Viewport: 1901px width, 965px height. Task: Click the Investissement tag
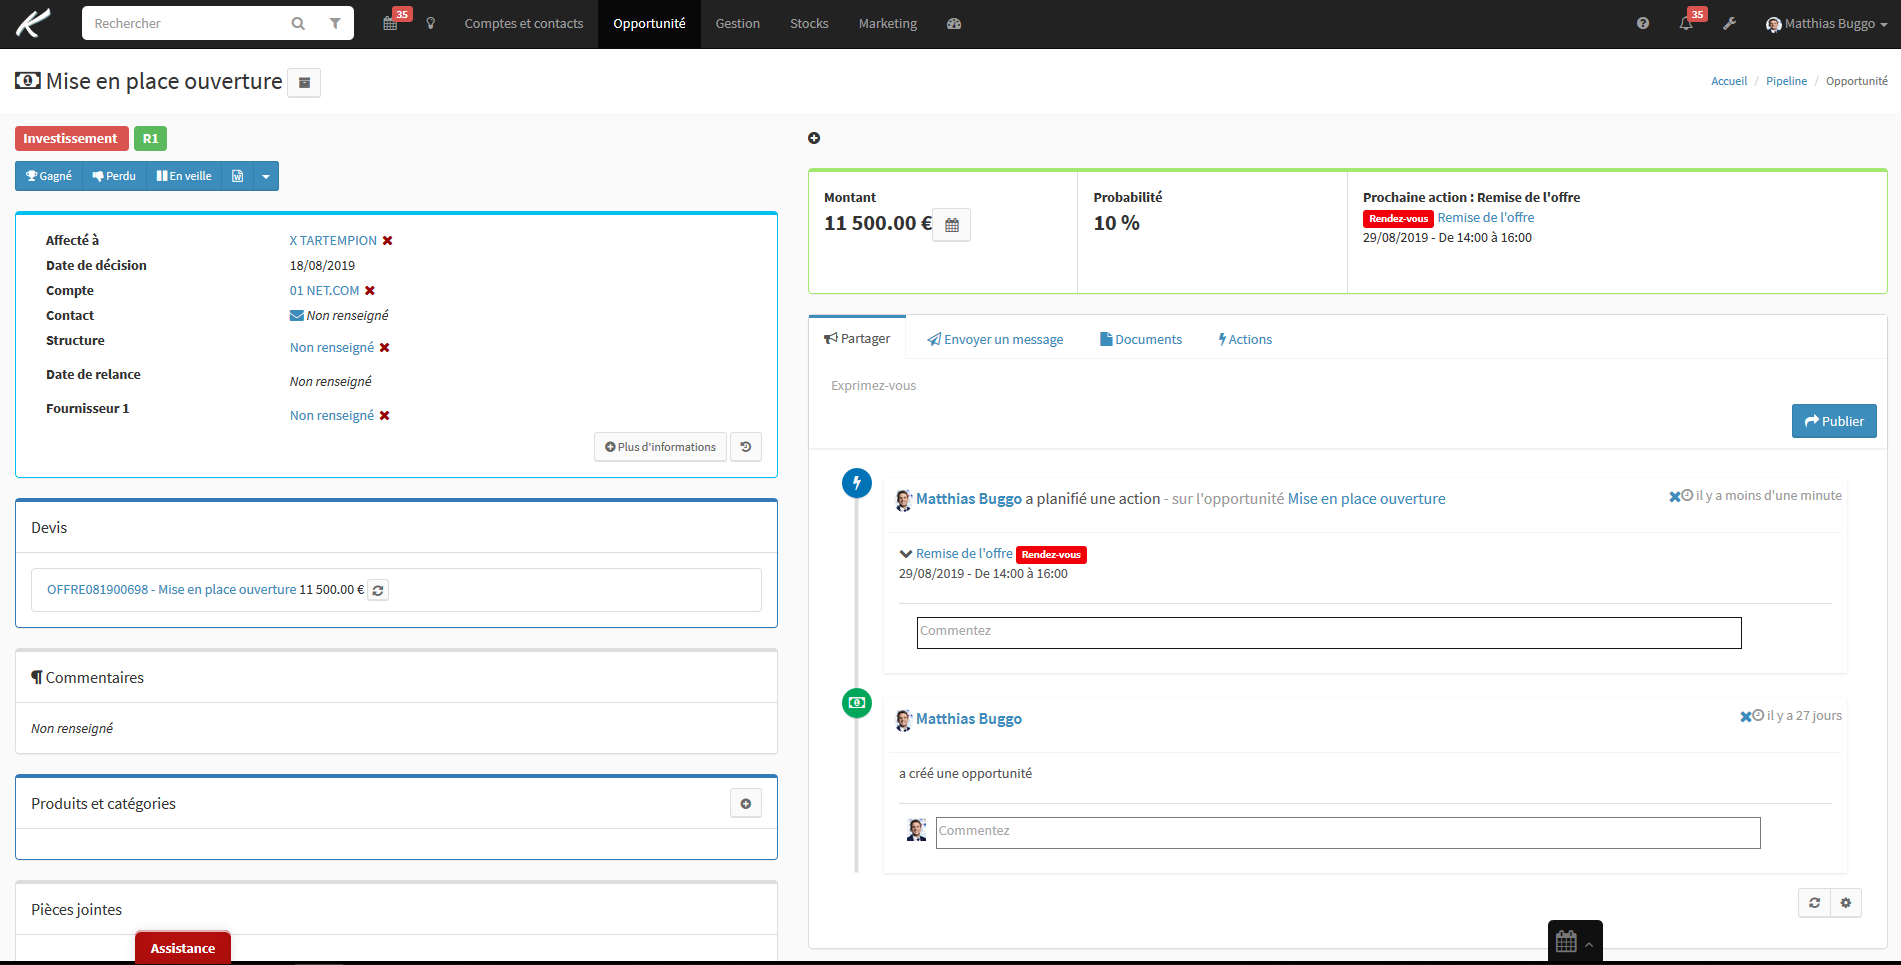tap(71, 138)
